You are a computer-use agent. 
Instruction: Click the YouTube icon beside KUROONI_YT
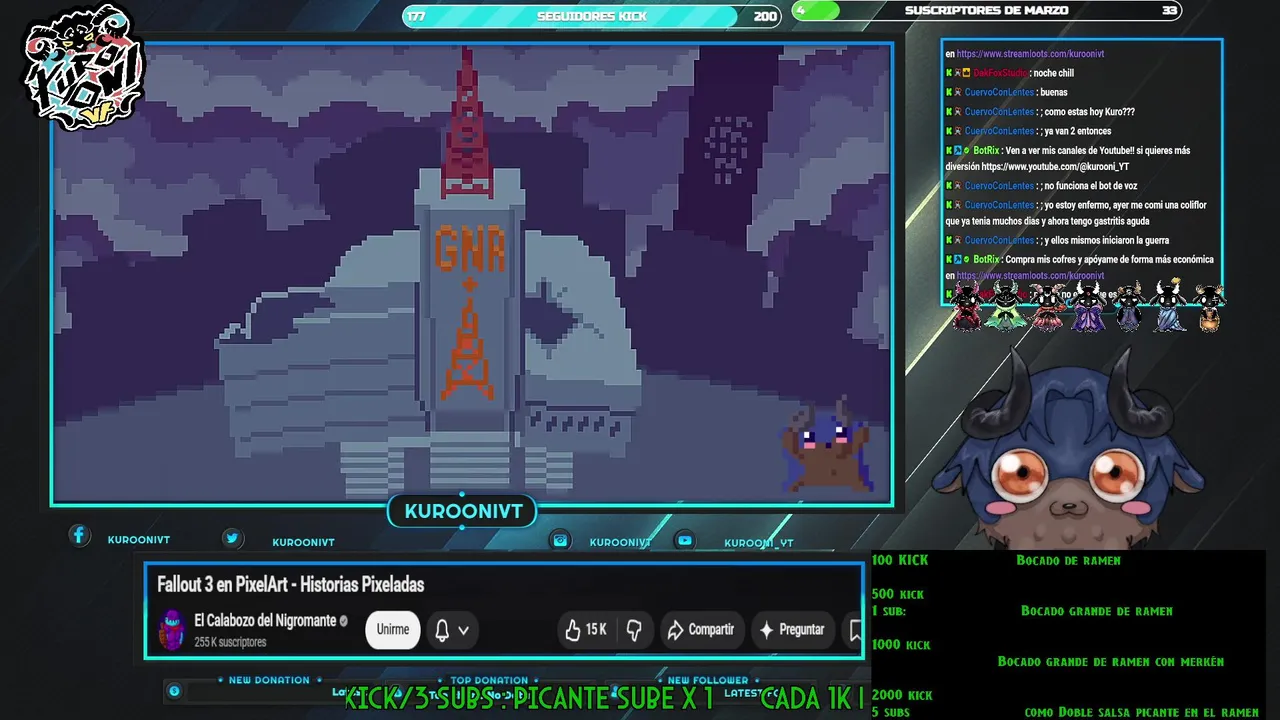pos(685,540)
